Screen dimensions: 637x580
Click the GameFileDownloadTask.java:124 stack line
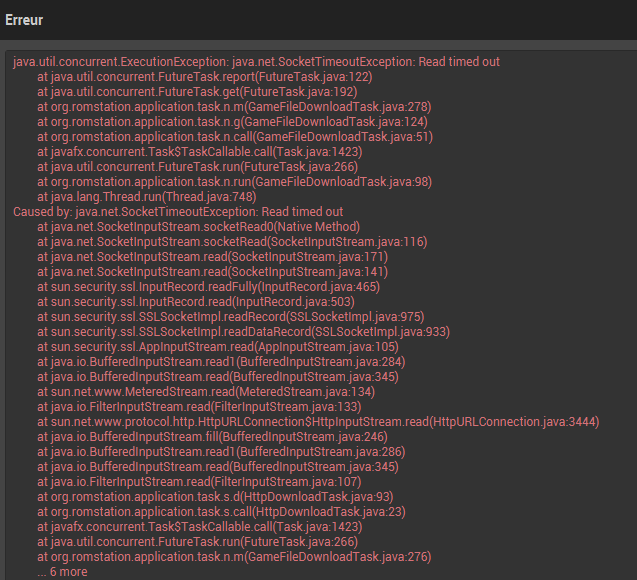234,122
